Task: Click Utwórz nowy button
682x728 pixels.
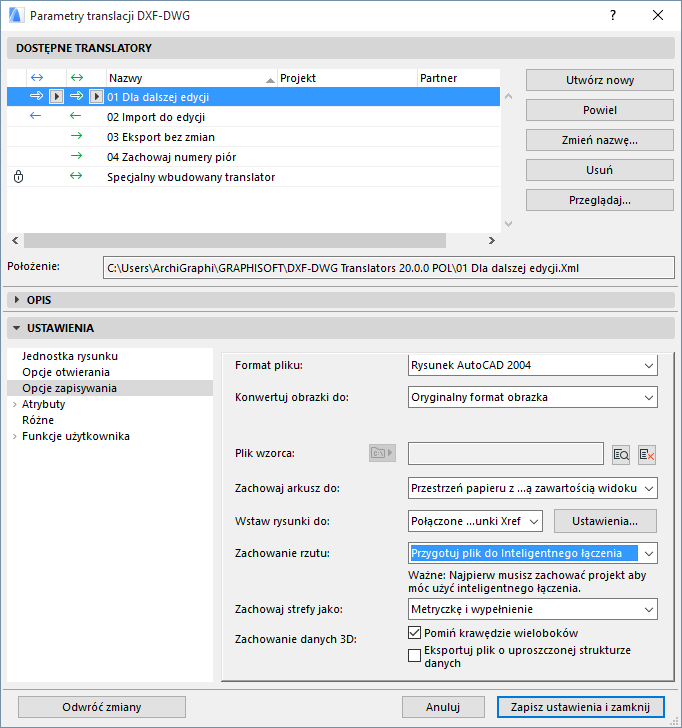Action: [x=599, y=80]
